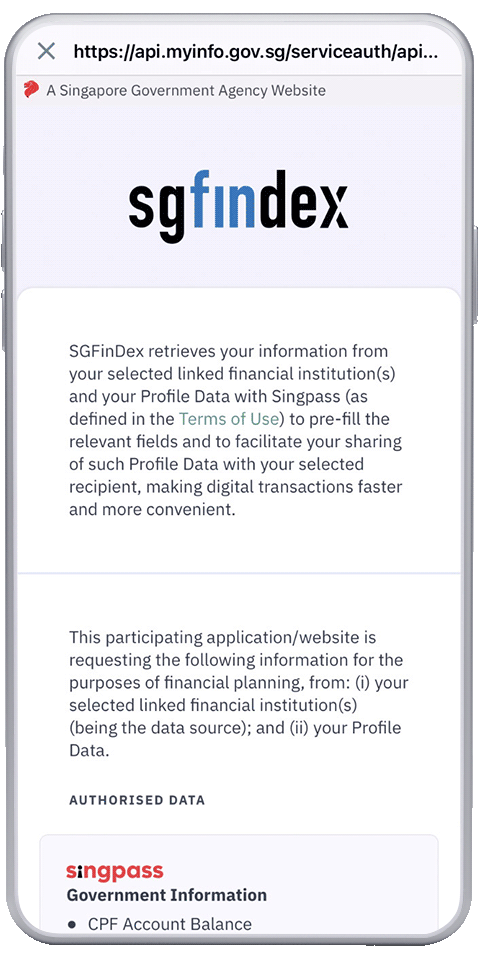The image size is (480, 960).
Task: Tap the 'This participating application/website' paragraph
Action: pyautogui.click(x=238, y=694)
